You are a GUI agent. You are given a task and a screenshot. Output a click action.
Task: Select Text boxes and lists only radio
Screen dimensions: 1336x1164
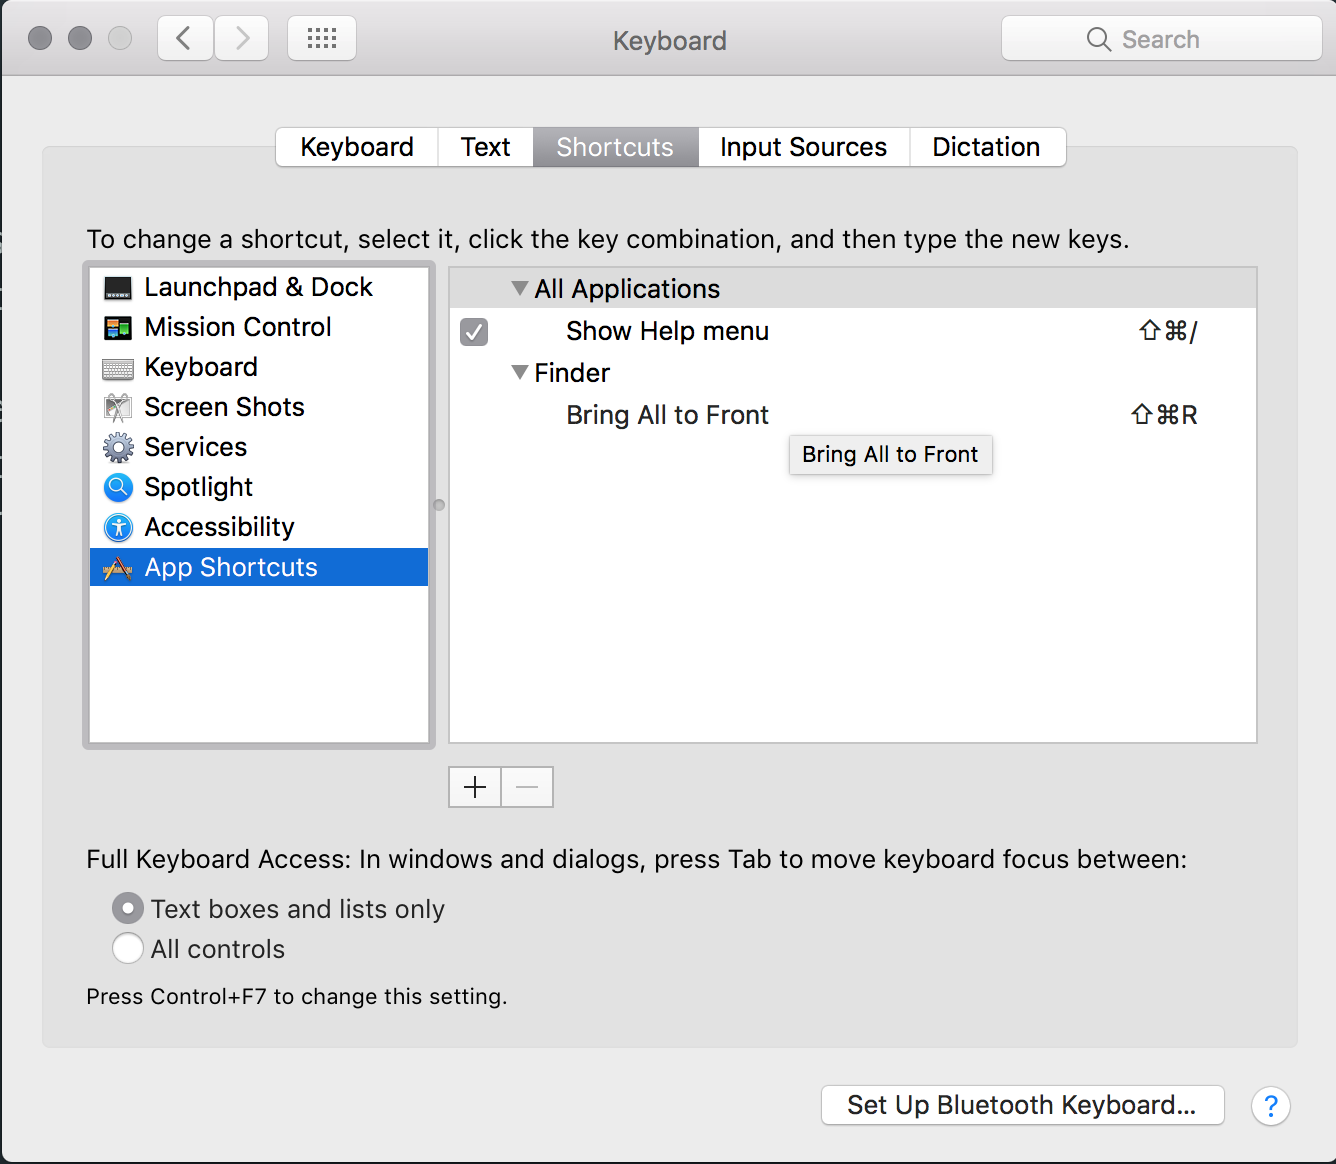128,908
